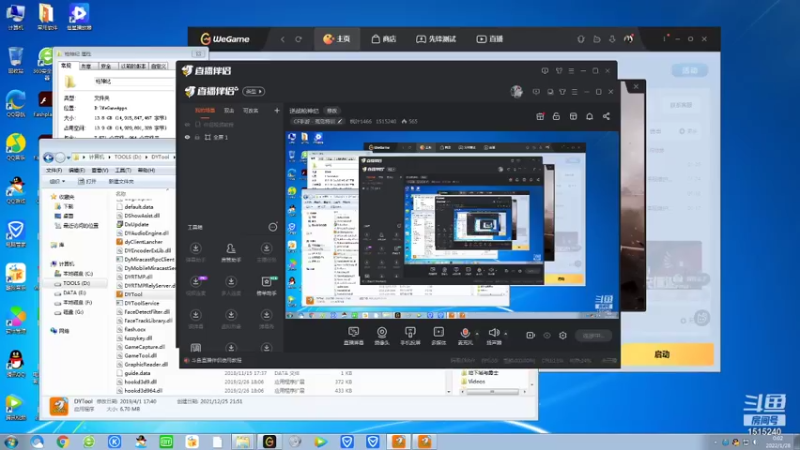Click the Explorer back navigation arrow
The image size is (800, 450).
click(48, 157)
